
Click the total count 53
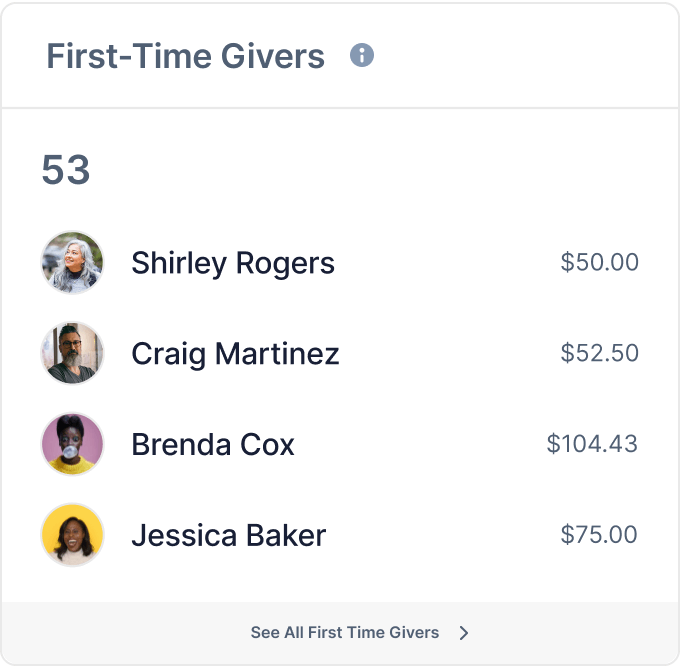pos(66,170)
